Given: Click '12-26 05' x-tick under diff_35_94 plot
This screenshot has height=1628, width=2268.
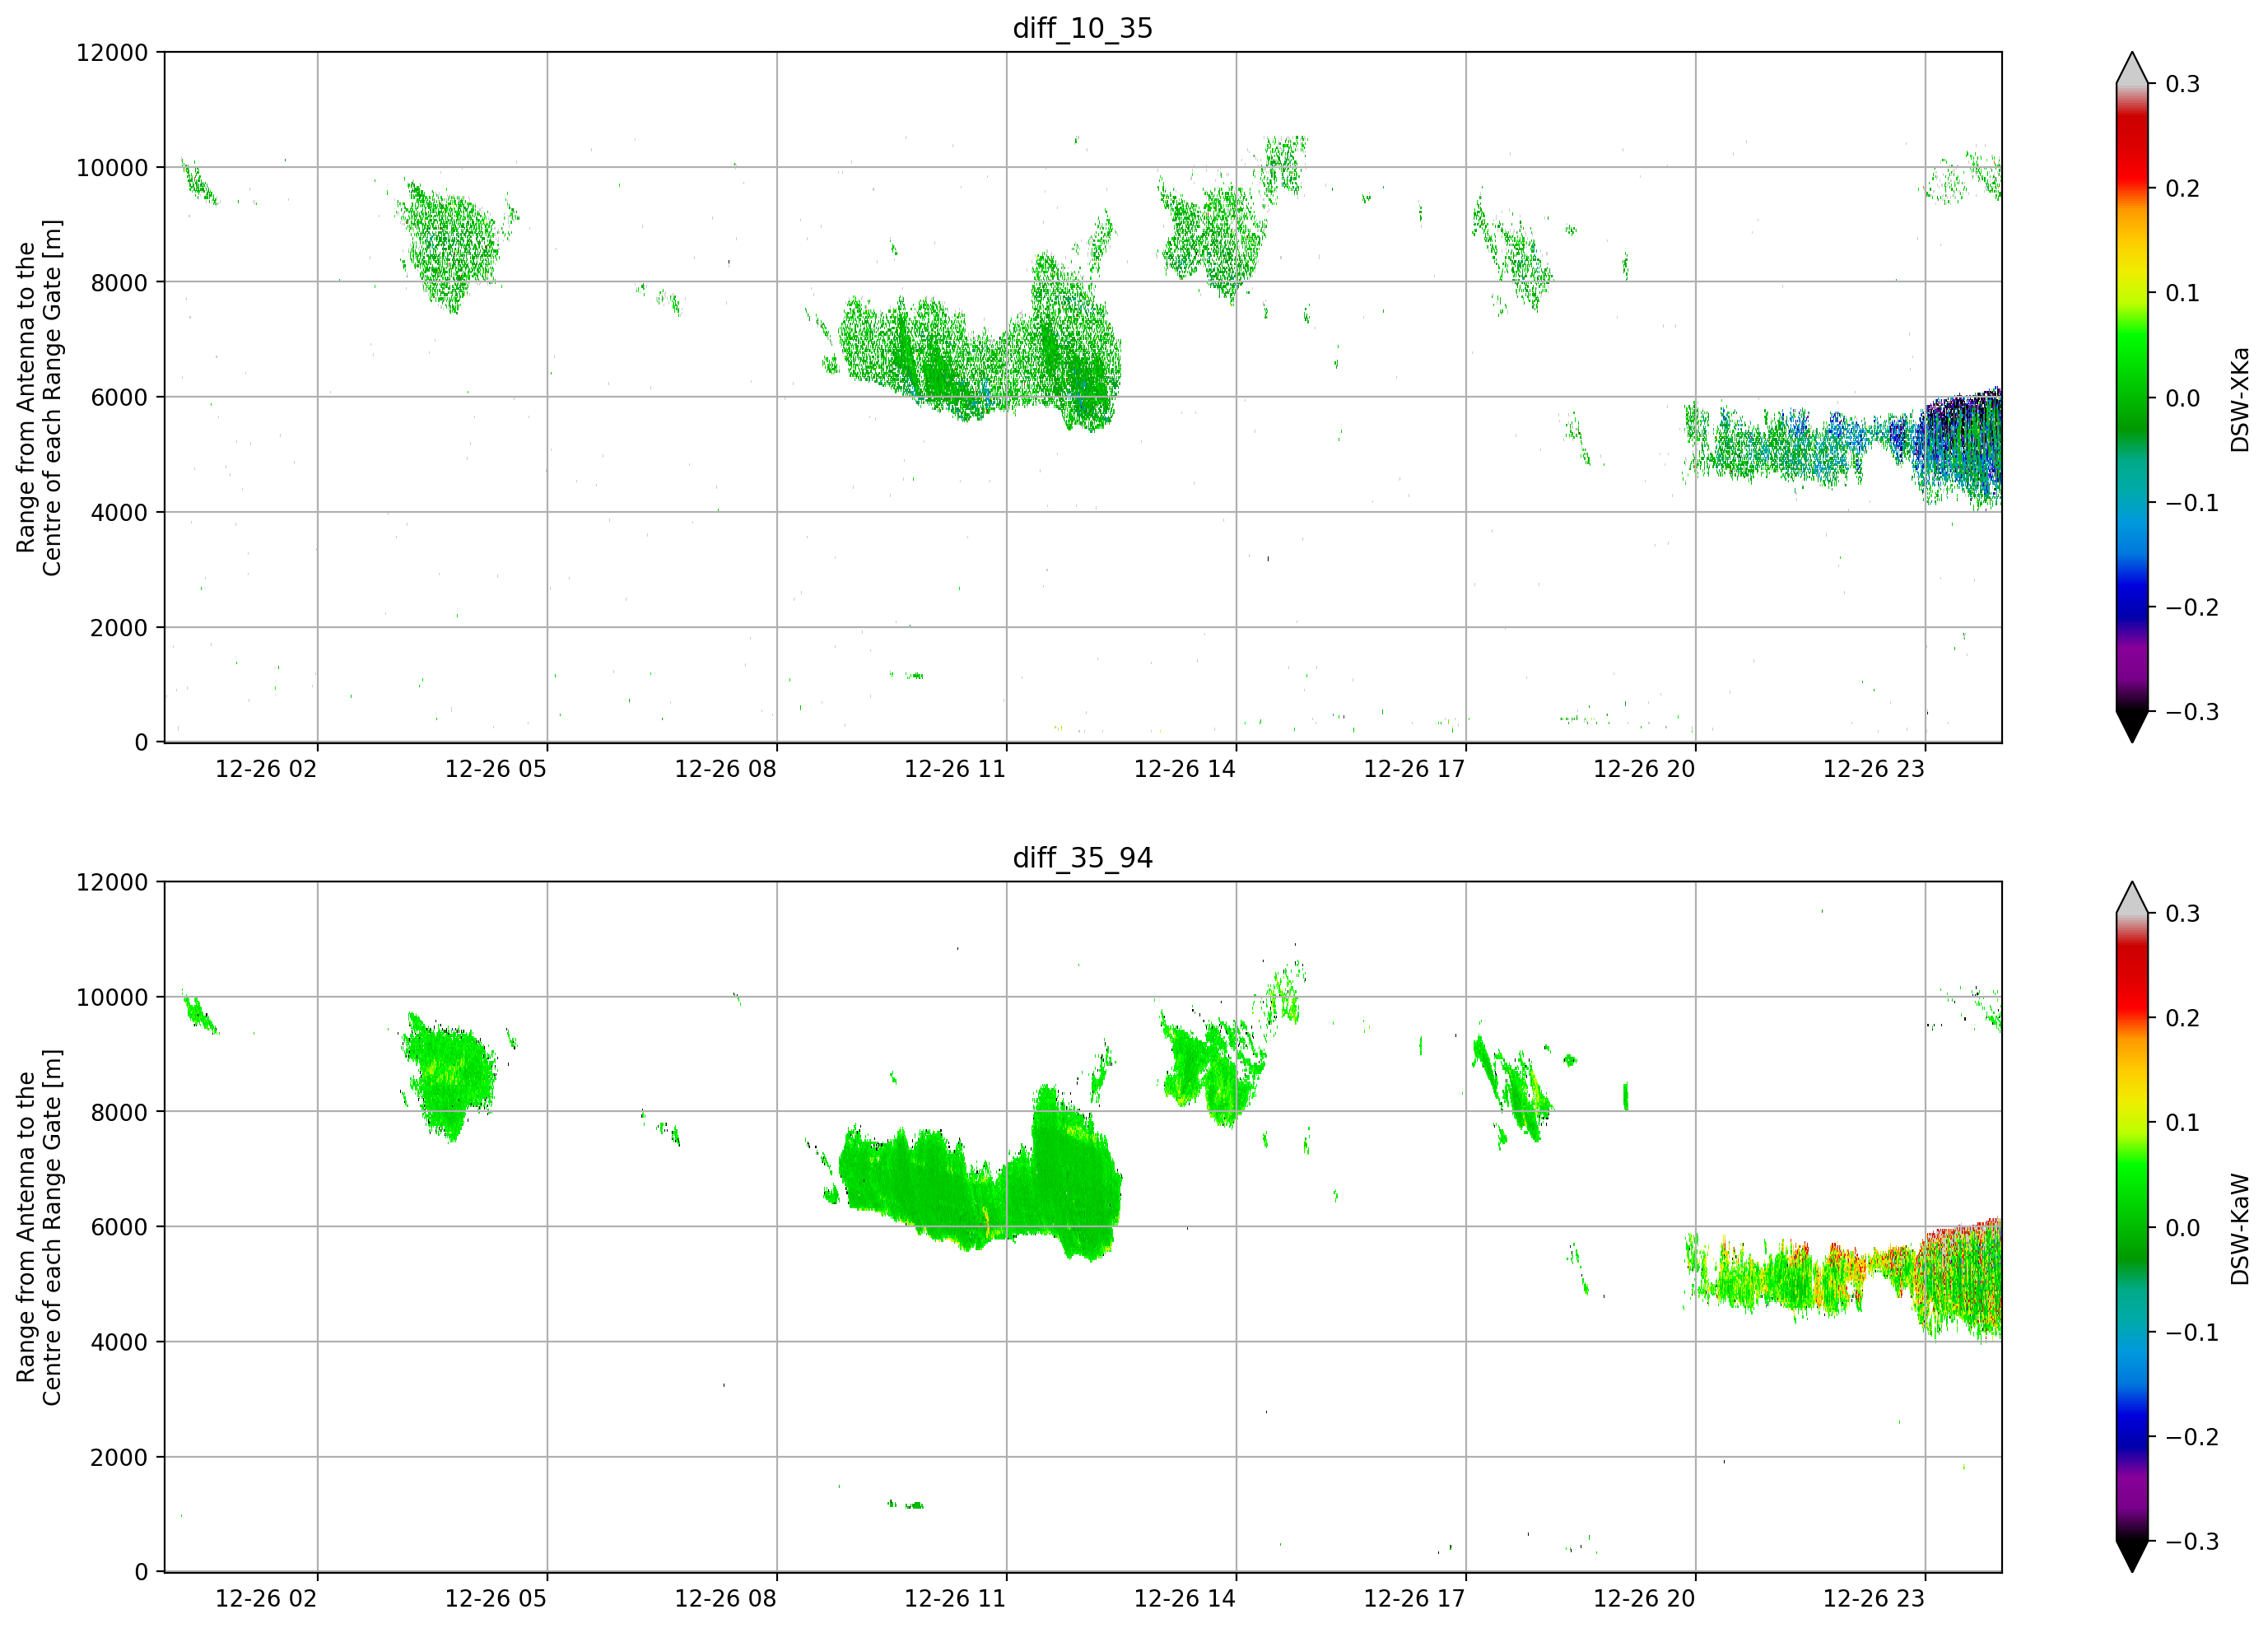Looking at the screenshot, I should click(x=495, y=1599).
